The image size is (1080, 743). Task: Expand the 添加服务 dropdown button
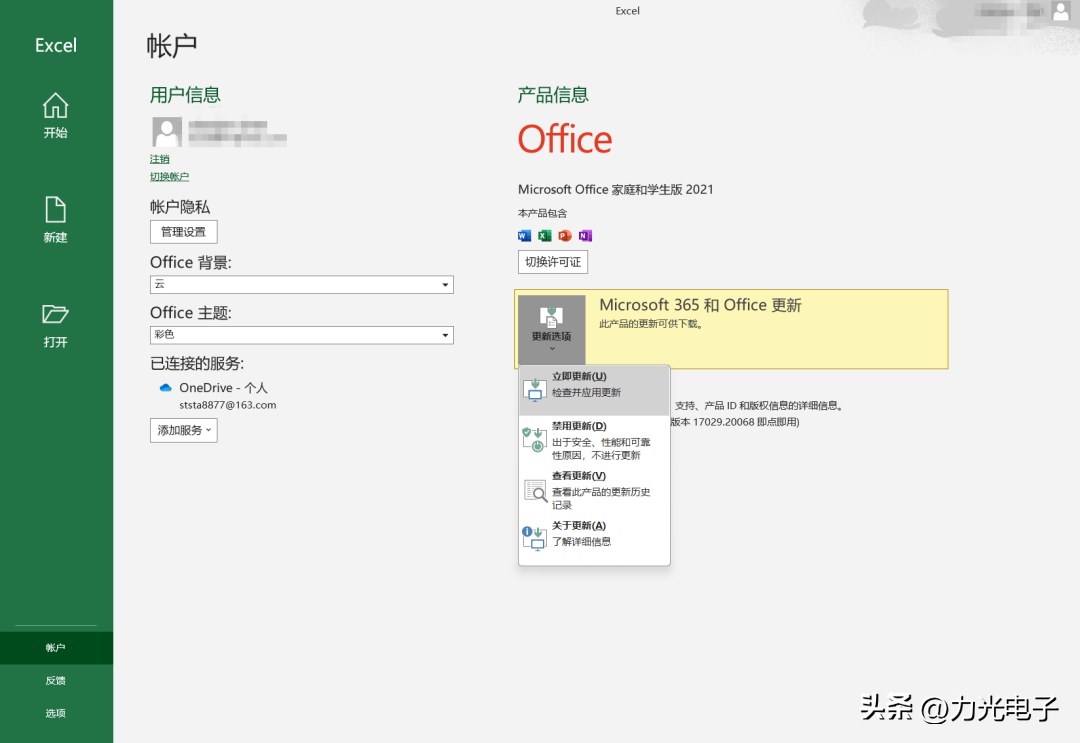click(x=184, y=430)
